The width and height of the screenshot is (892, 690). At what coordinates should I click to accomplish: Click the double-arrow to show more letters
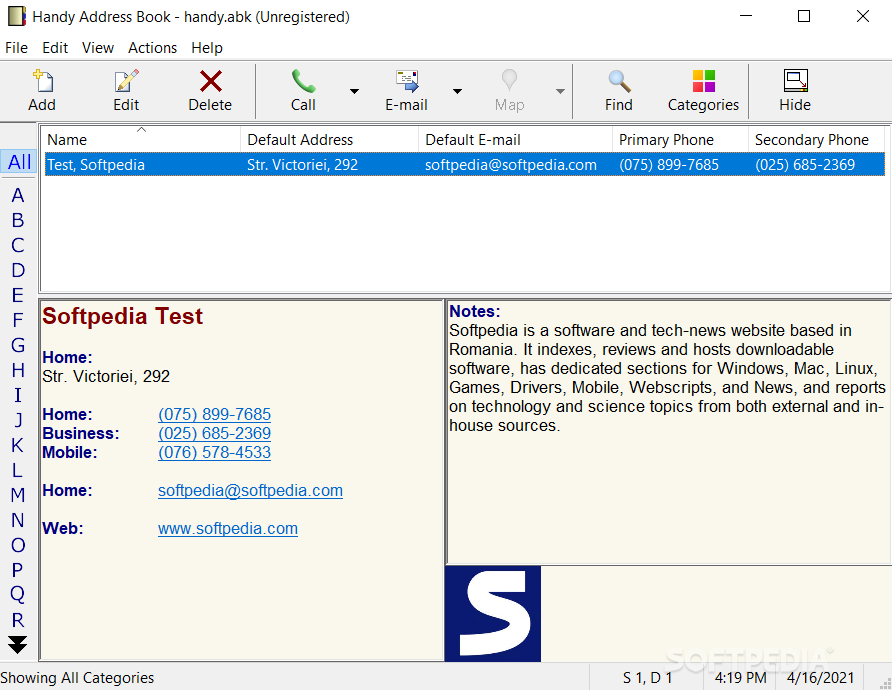[18, 644]
